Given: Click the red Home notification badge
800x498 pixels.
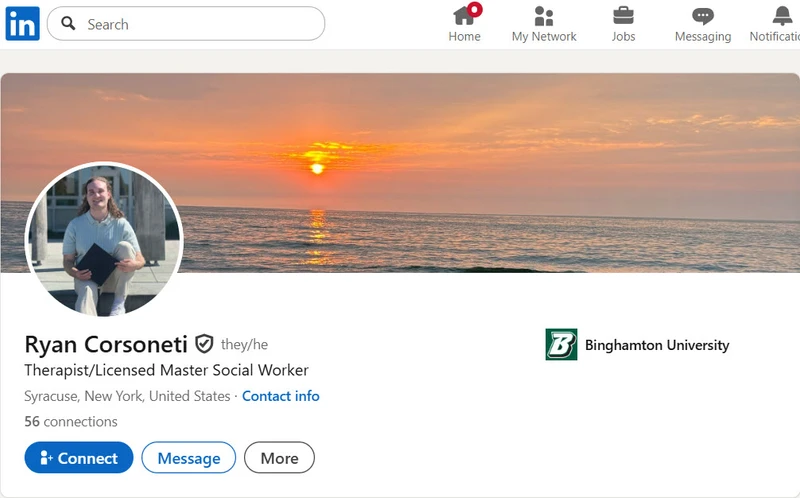Looking at the screenshot, I should click(475, 9).
